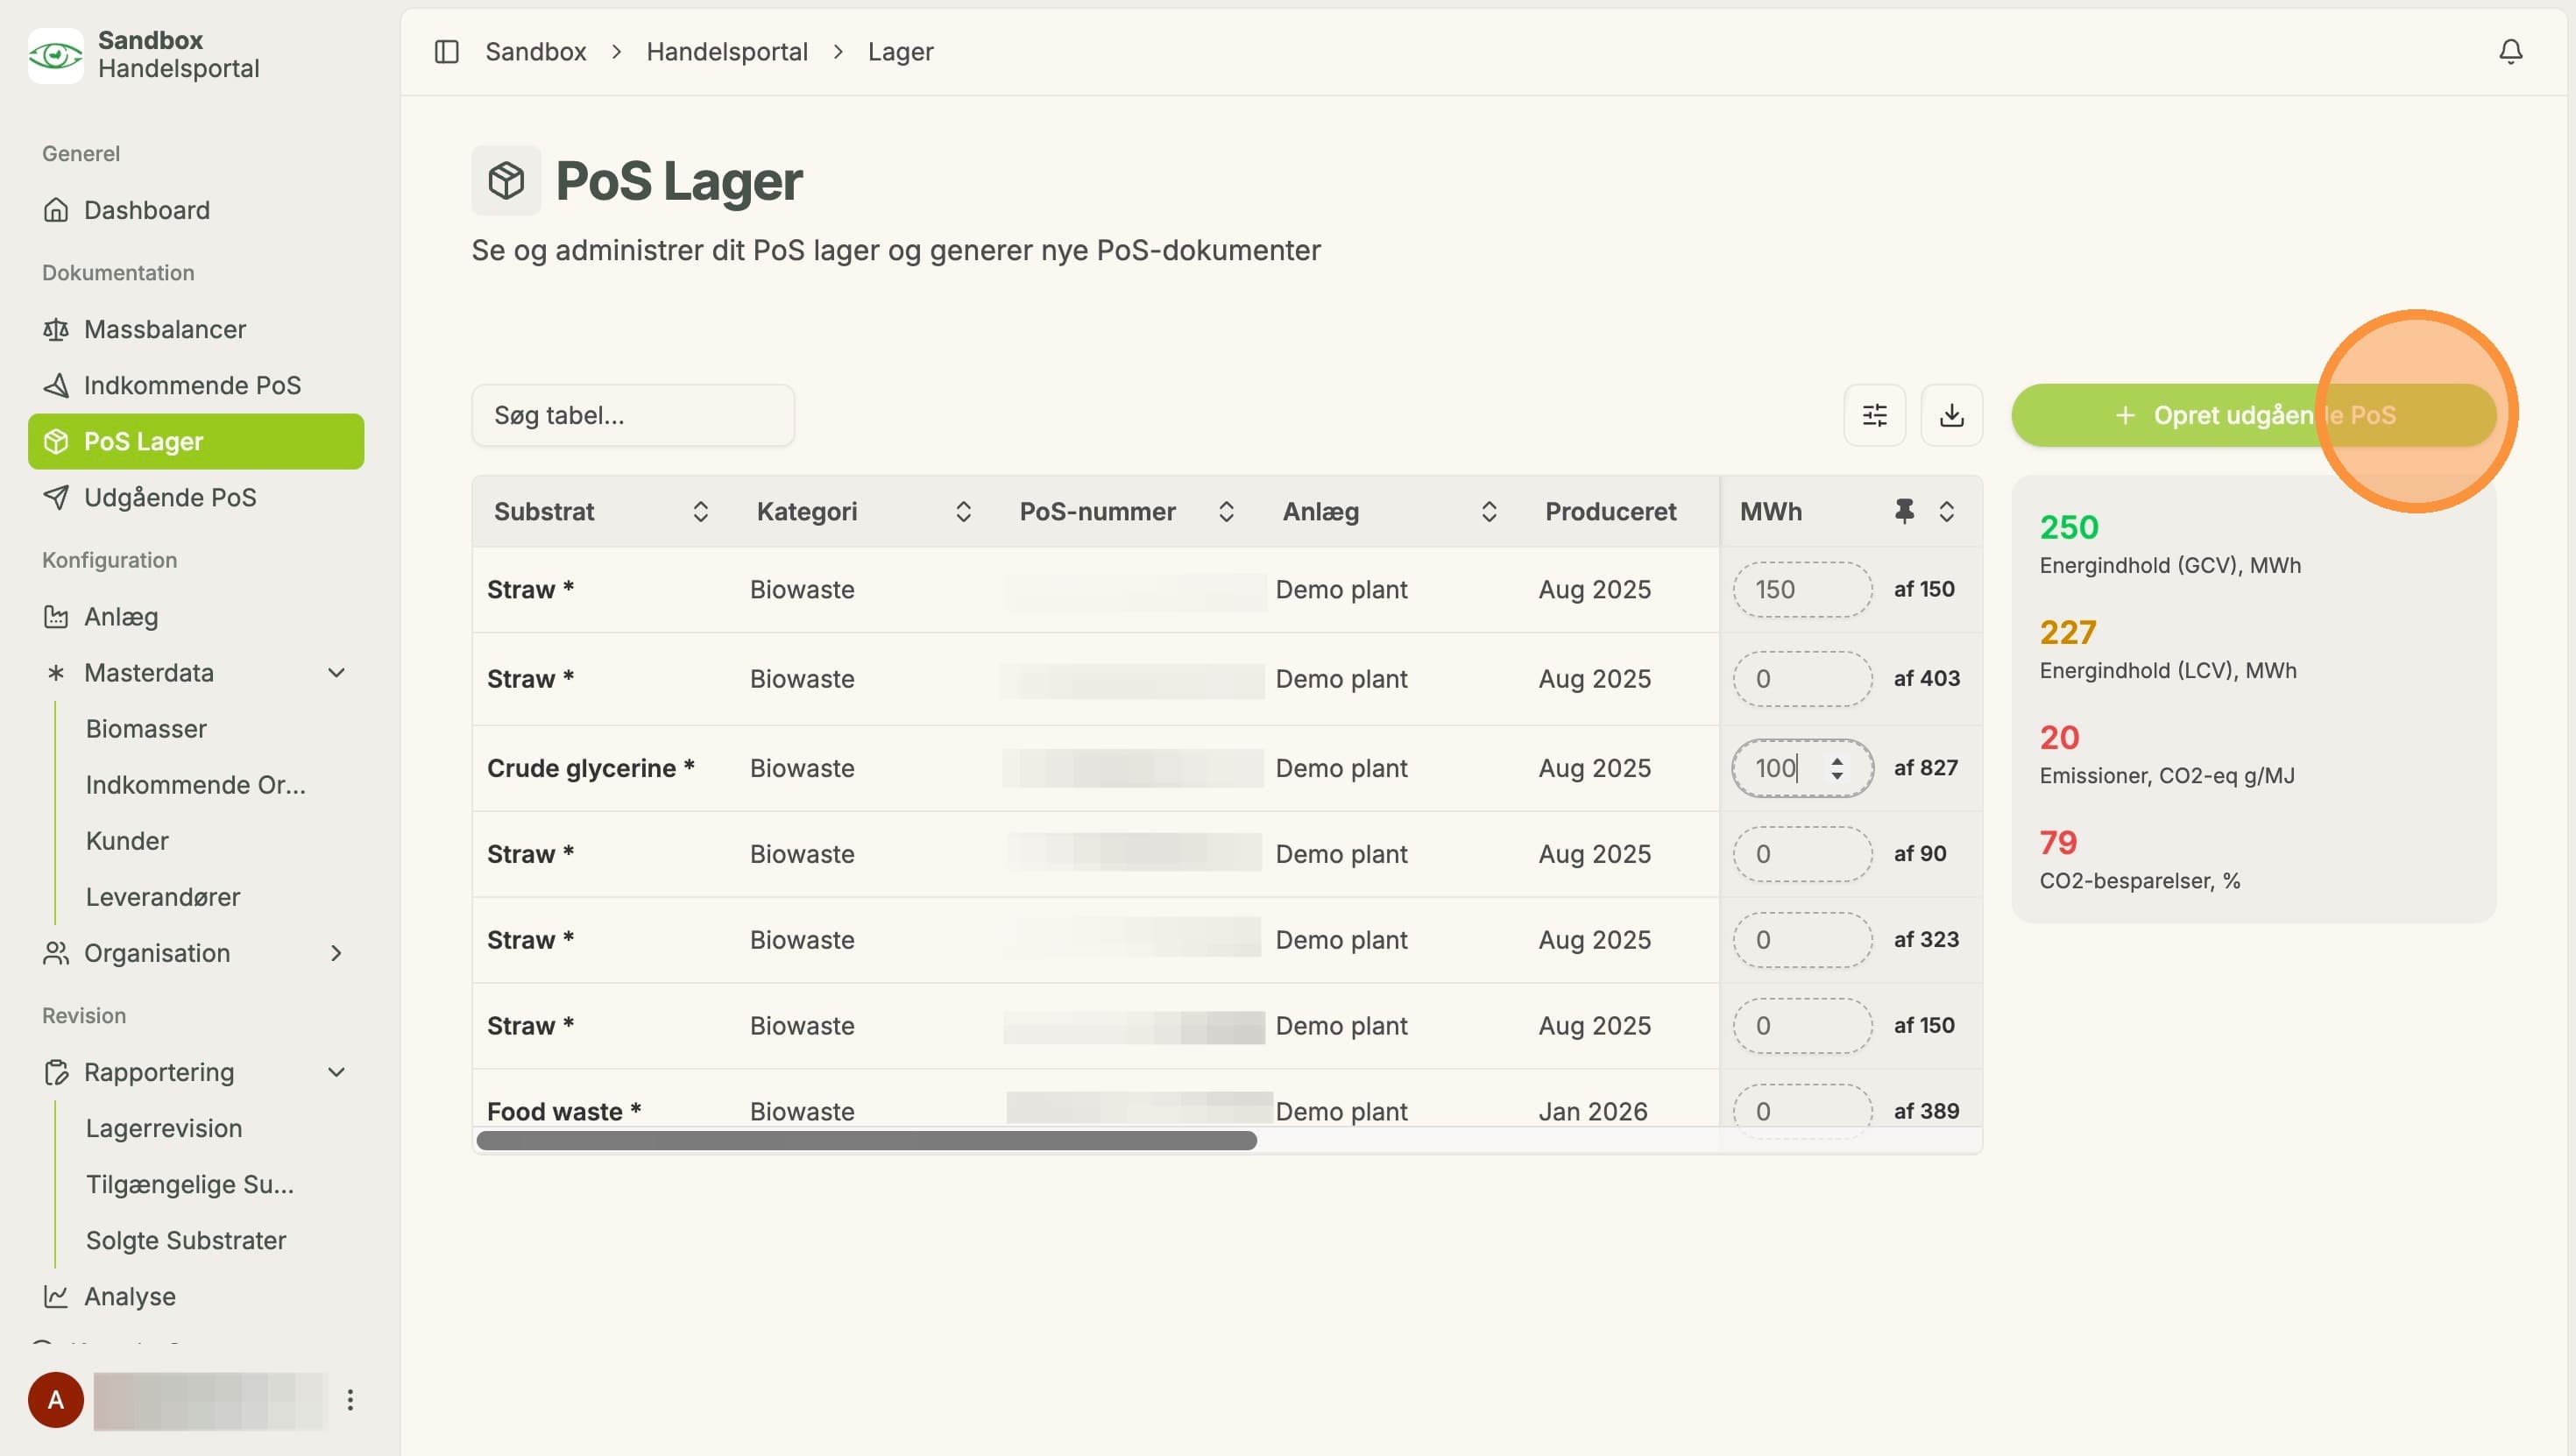Click the user avatar A

[56, 1399]
